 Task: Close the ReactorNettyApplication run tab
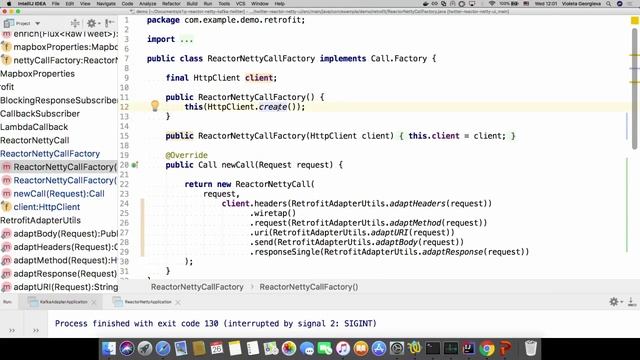[x=178, y=302]
